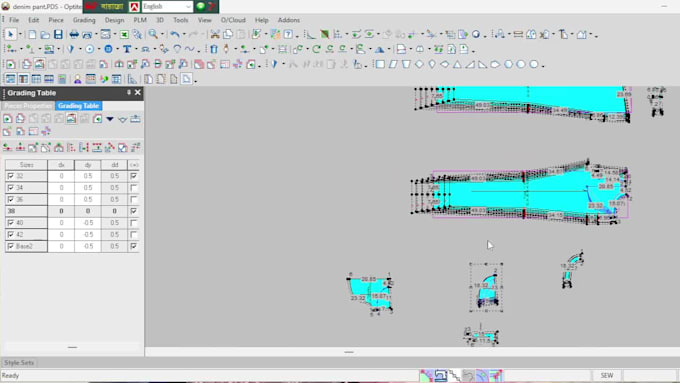The image size is (680, 383).
Task: Switch to the Pieces Properties tab
Action: coord(28,106)
